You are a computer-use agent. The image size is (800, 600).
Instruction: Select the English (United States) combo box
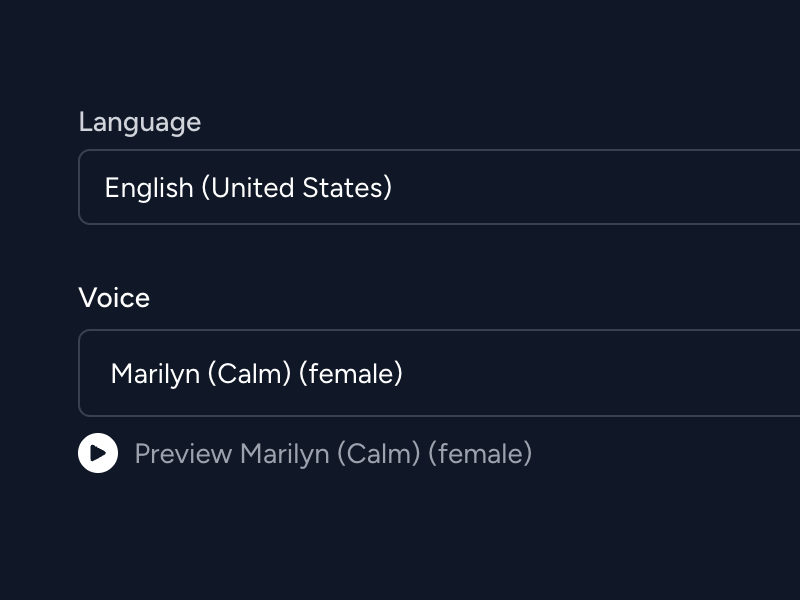pyautogui.click(x=439, y=187)
